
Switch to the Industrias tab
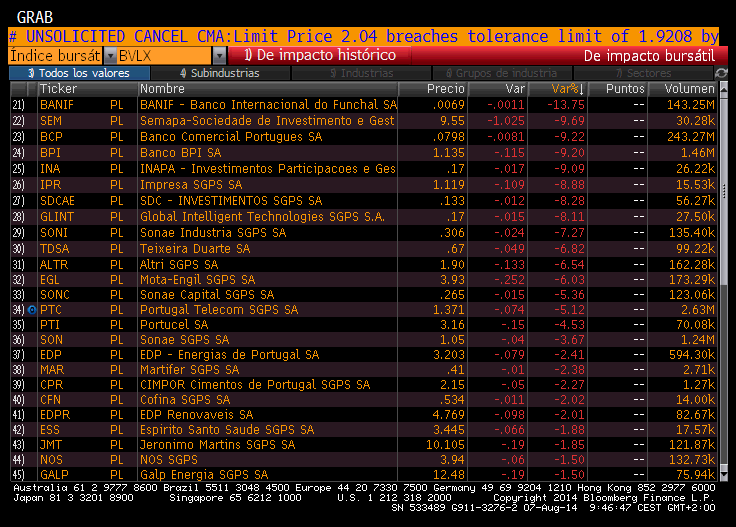(x=361, y=73)
